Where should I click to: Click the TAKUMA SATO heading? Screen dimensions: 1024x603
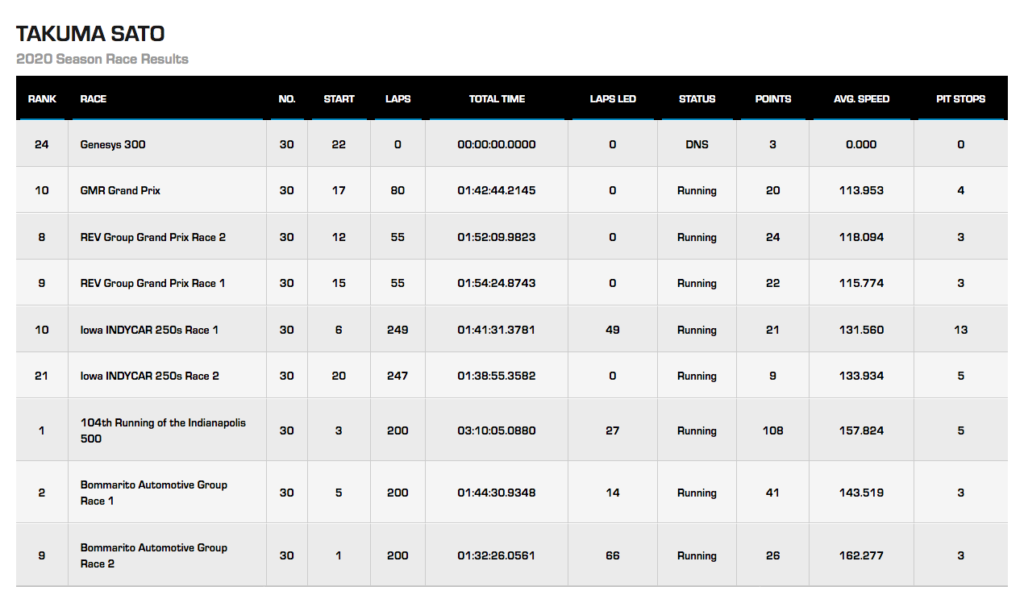90,34
